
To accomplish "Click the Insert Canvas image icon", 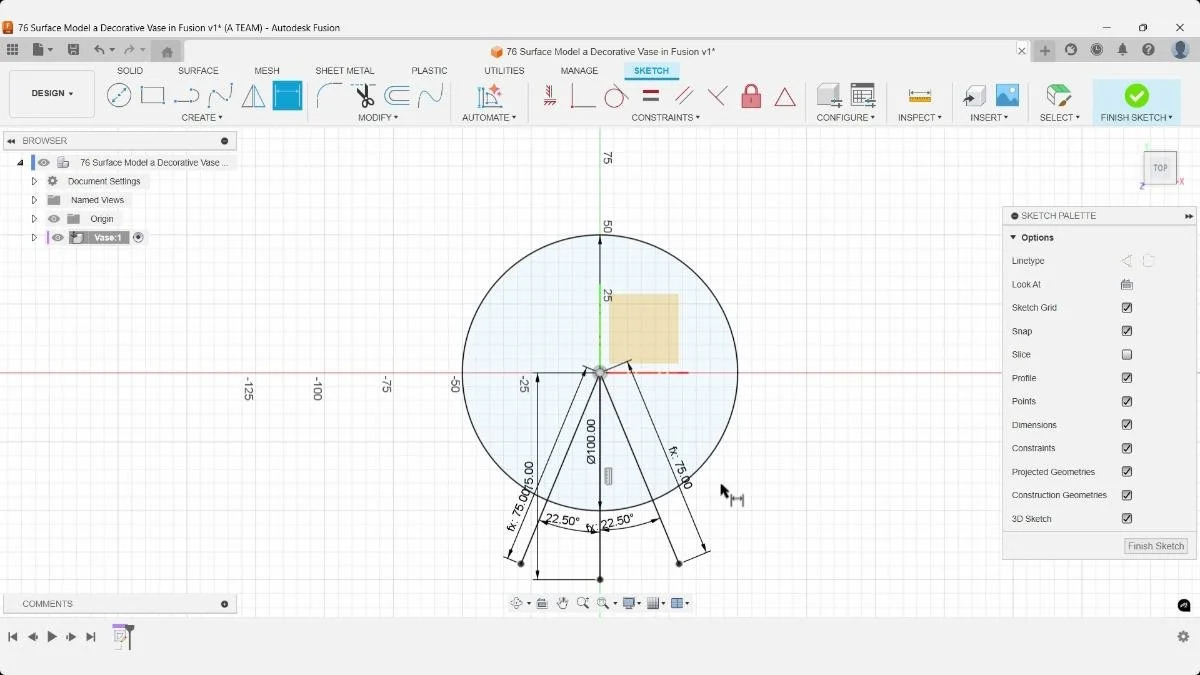I will click(x=1007, y=95).
